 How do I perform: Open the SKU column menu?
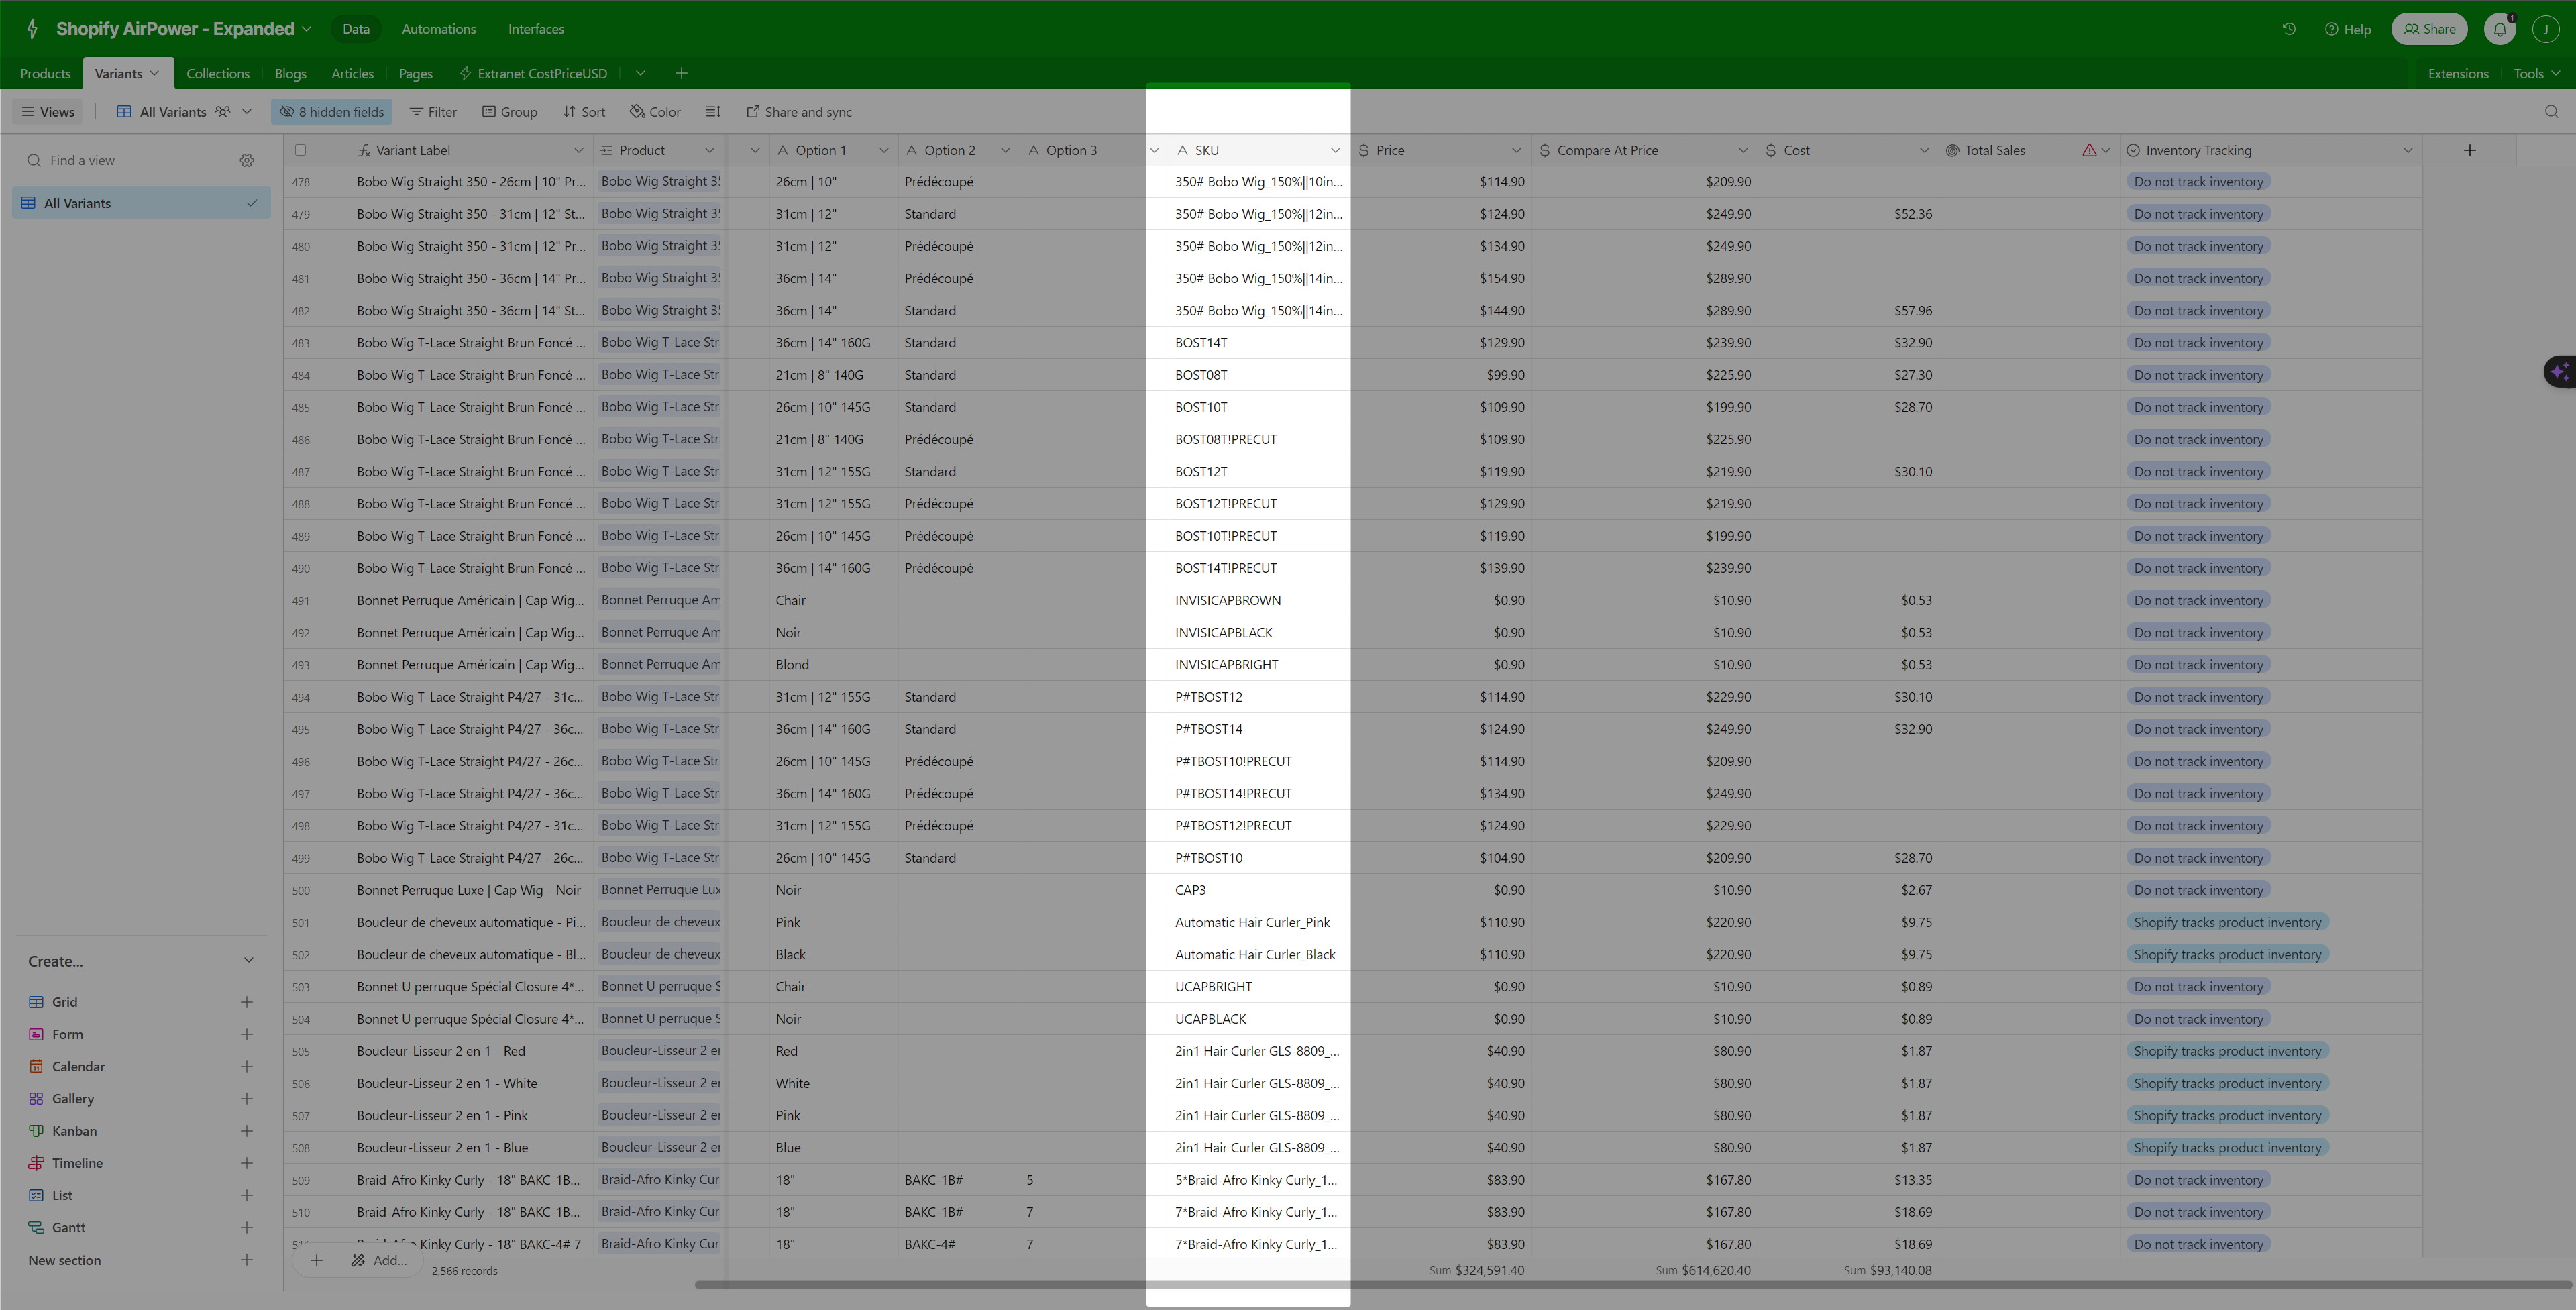[1335, 150]
